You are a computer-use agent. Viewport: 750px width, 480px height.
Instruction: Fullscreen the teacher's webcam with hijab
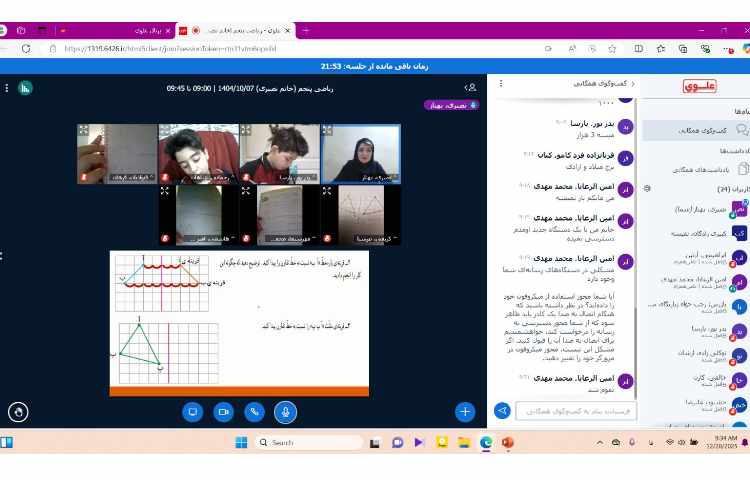[x=327, y=130]
